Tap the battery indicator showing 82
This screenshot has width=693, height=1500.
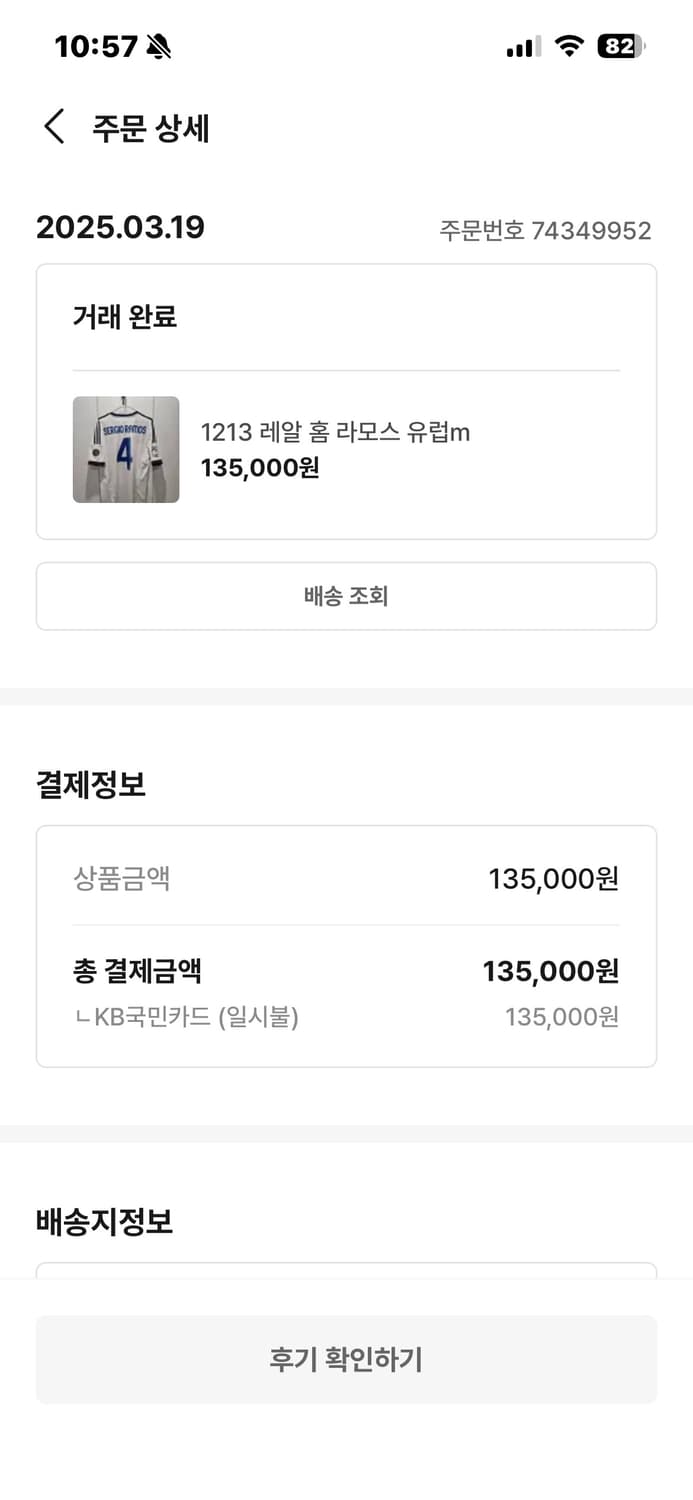[620, 45]
